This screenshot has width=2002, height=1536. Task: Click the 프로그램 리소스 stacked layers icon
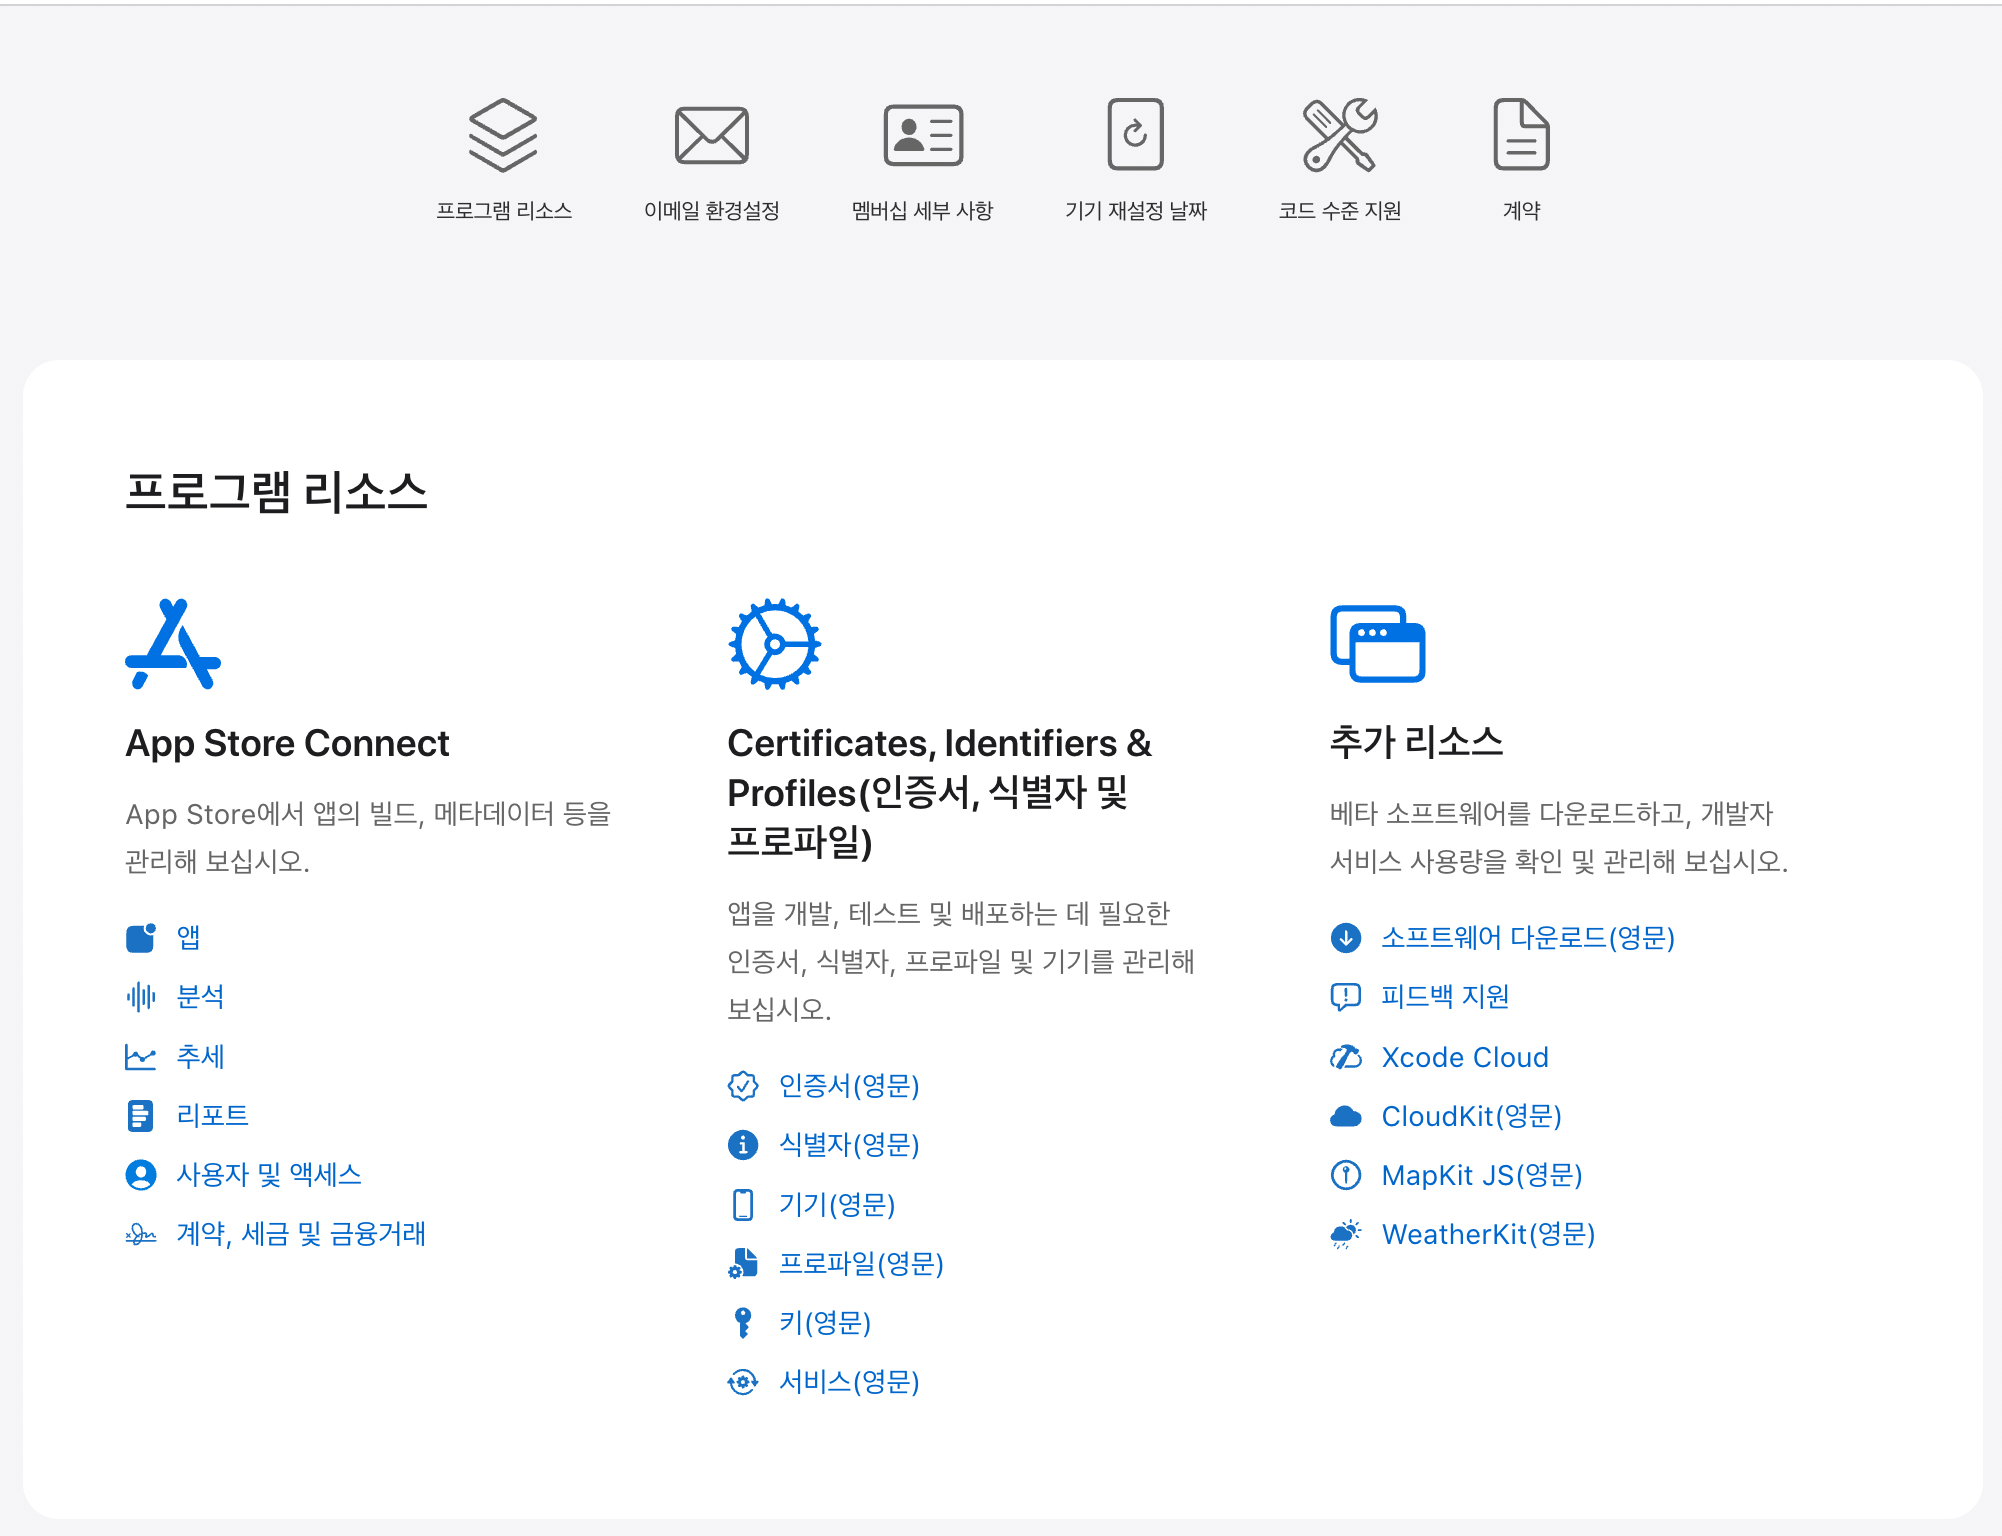click(x=503, y=135)
